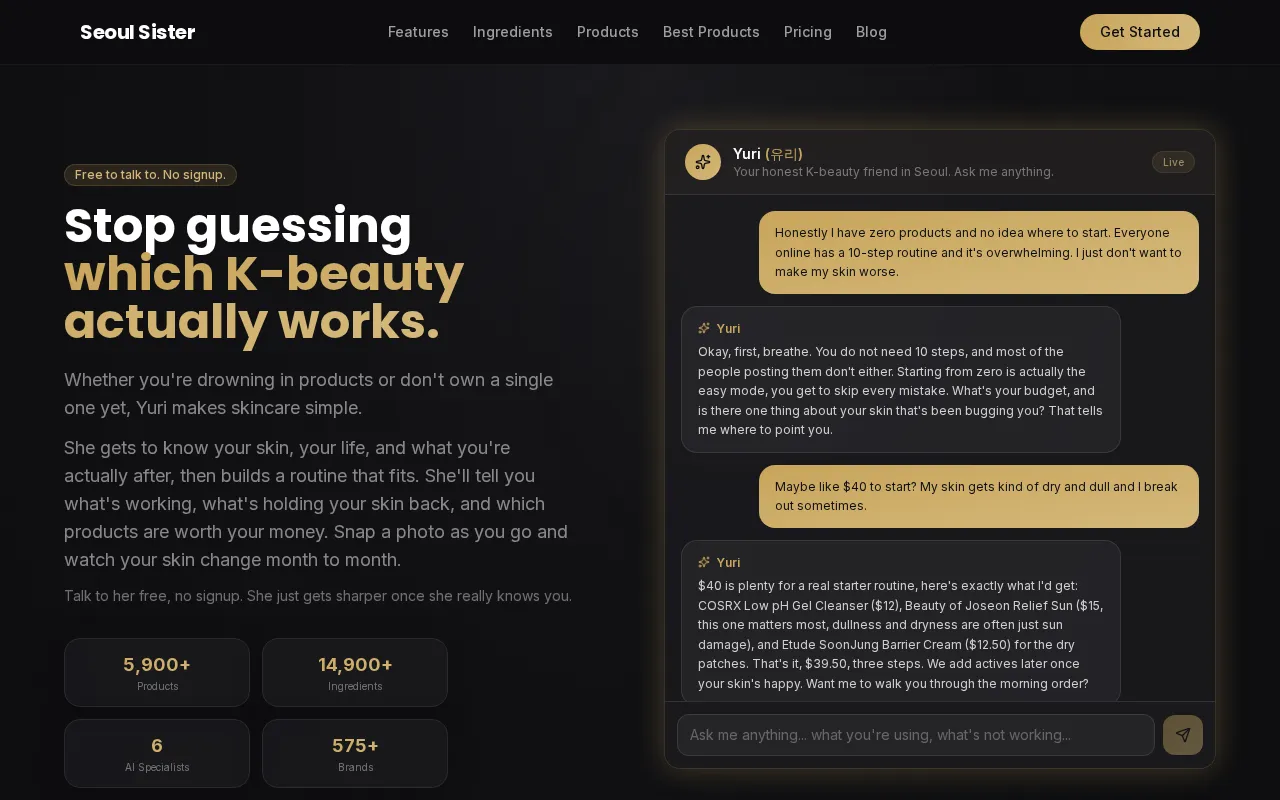
Task: Open the Features menu item
Action: (x=418, y=32)
